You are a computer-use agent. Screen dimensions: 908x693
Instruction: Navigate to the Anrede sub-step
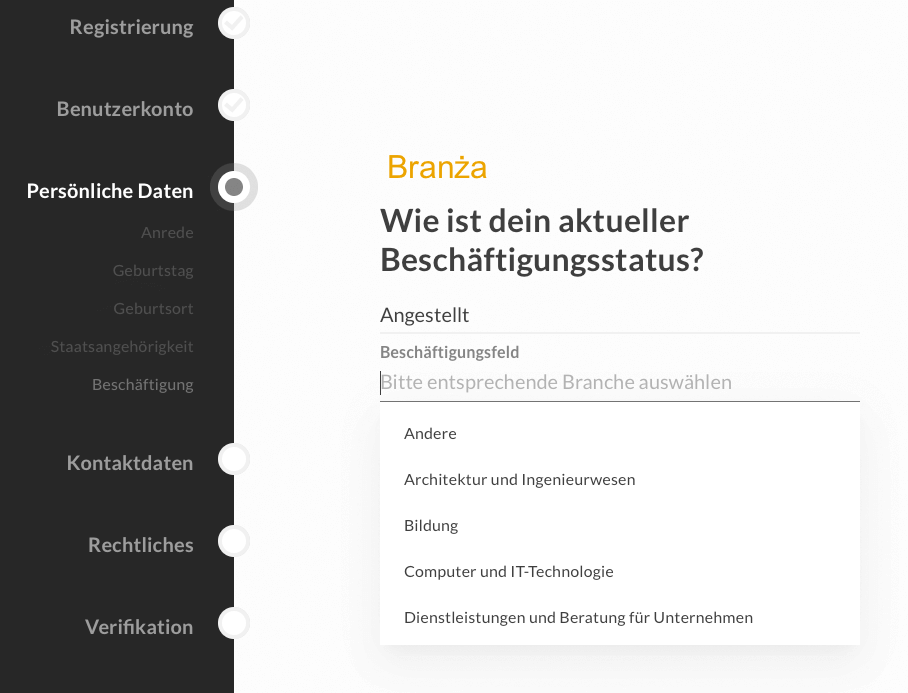click(x=167, y=233)
